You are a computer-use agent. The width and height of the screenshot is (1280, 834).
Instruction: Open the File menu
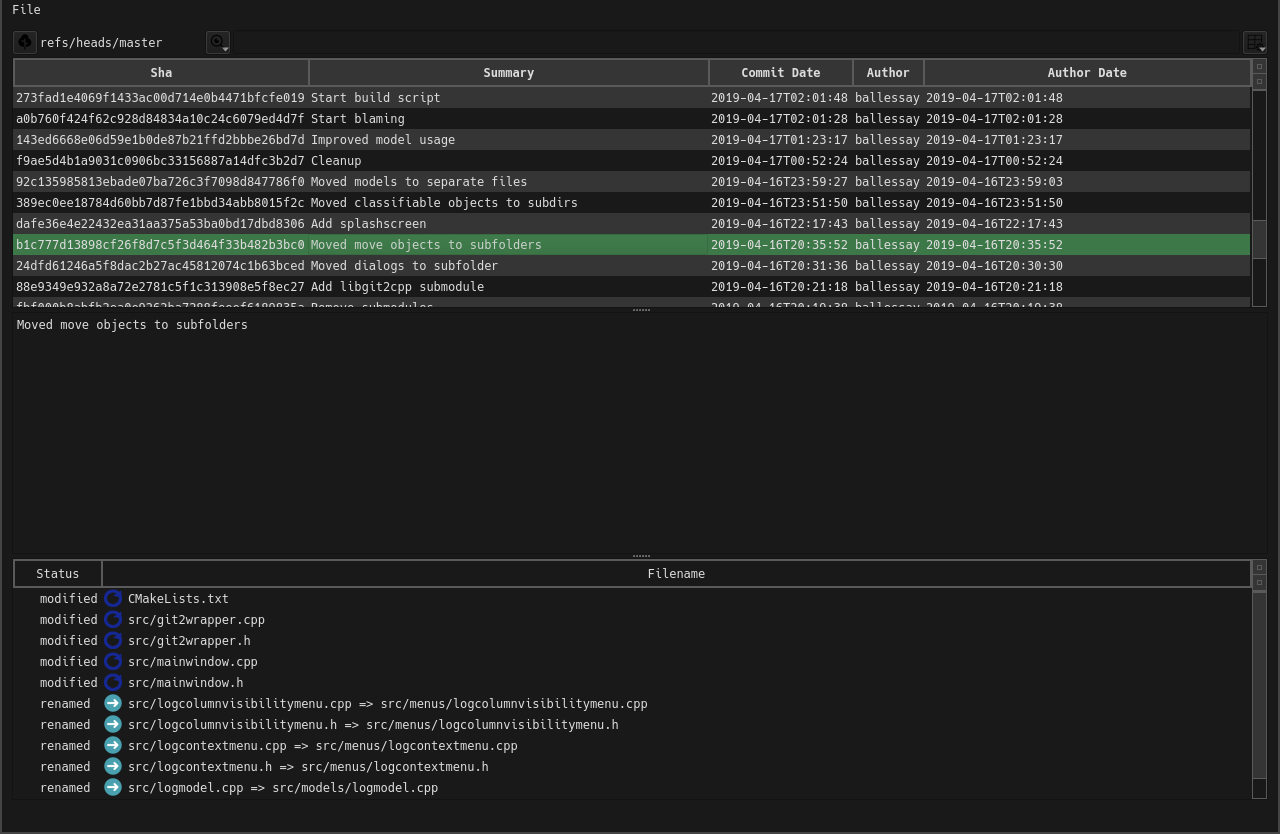click(x=27, y=10)
